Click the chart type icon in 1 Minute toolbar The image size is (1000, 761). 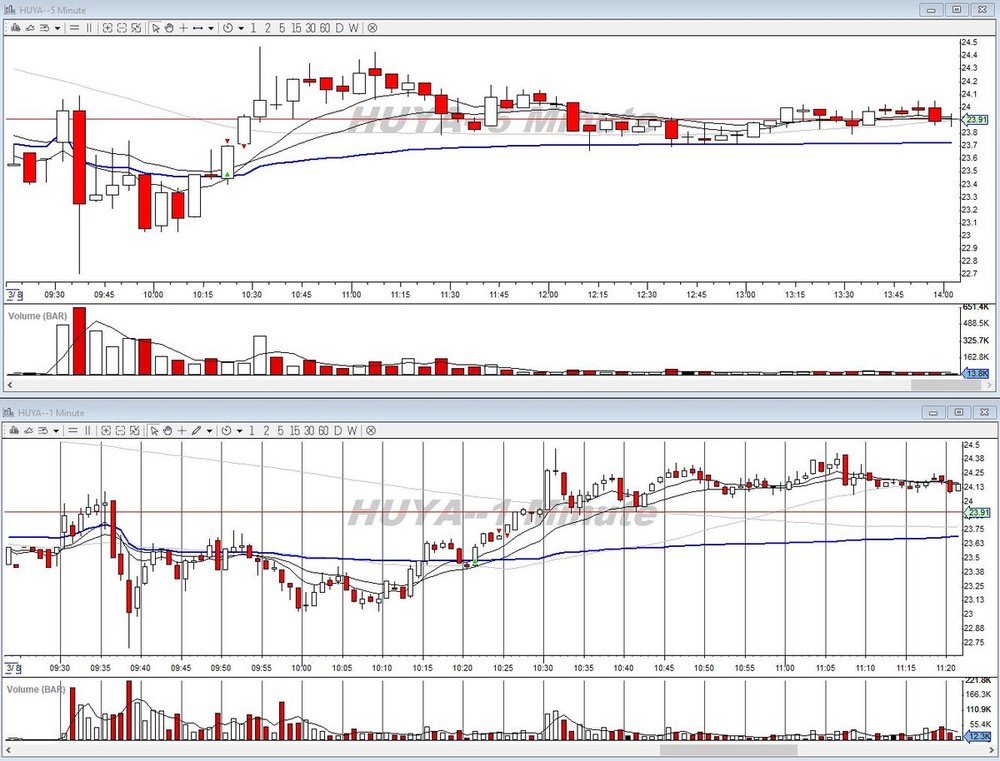[x=14, y=431]
